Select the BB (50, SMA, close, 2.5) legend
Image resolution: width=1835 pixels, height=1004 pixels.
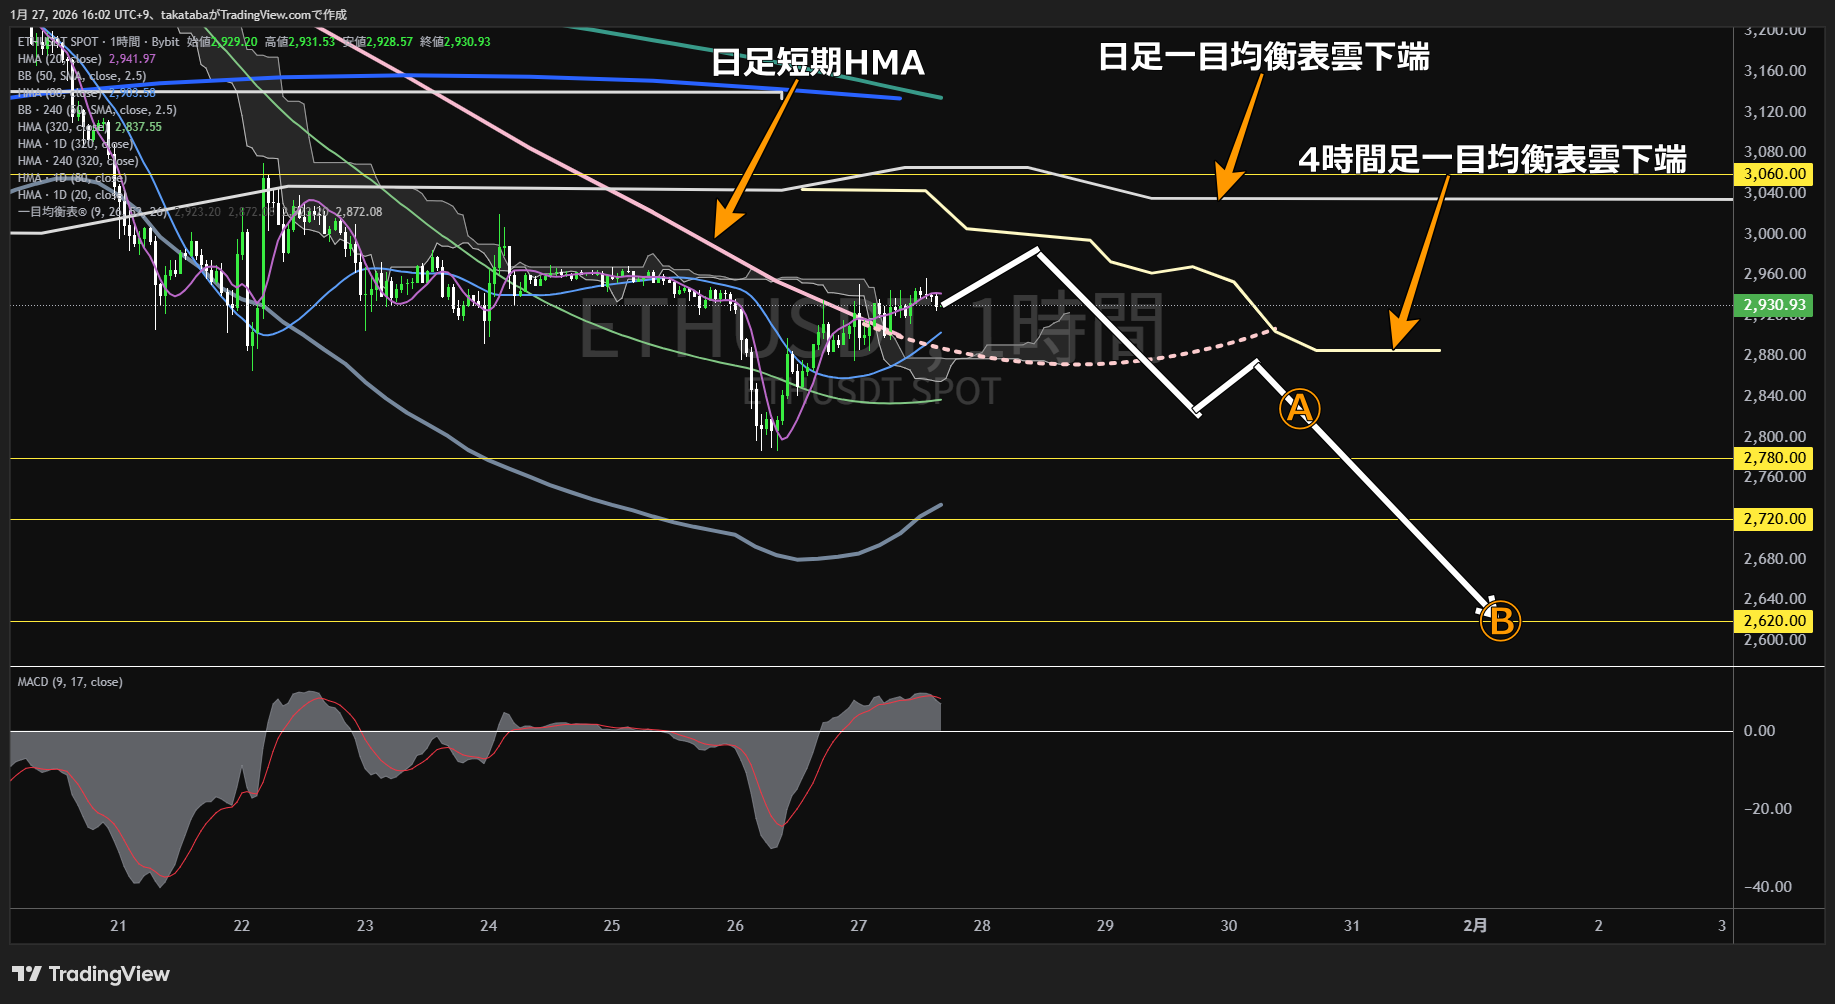[x=82, y=76]
